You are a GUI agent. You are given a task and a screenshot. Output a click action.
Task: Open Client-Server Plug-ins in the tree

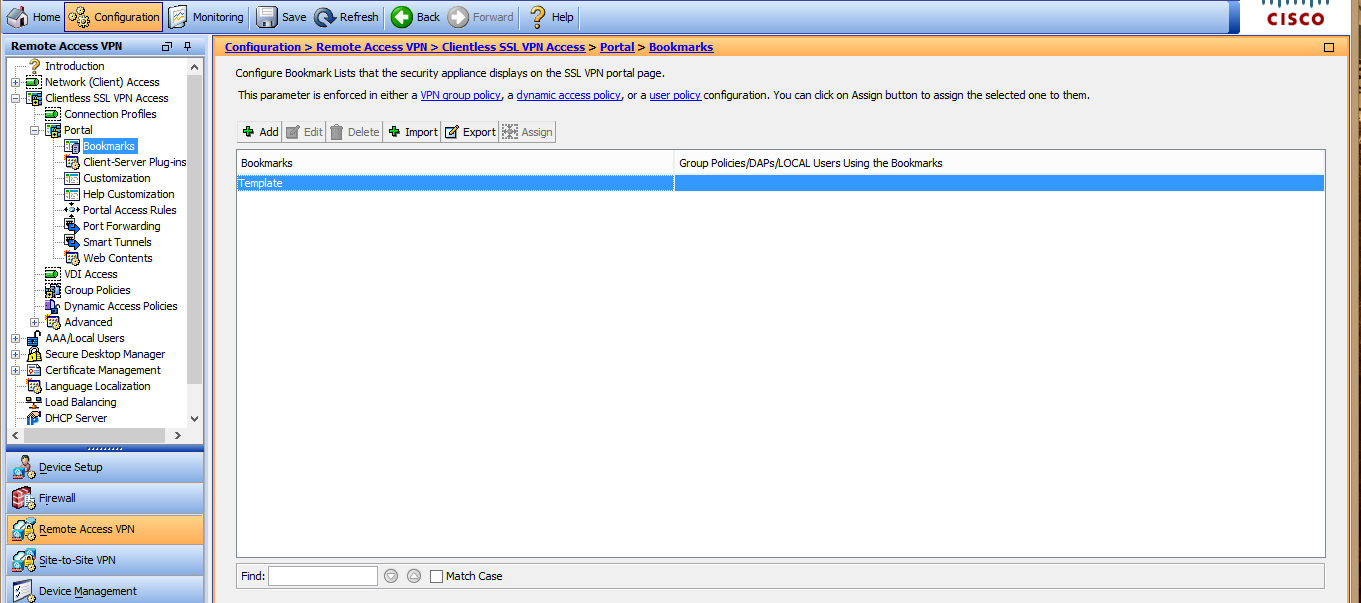click(134, 162)
